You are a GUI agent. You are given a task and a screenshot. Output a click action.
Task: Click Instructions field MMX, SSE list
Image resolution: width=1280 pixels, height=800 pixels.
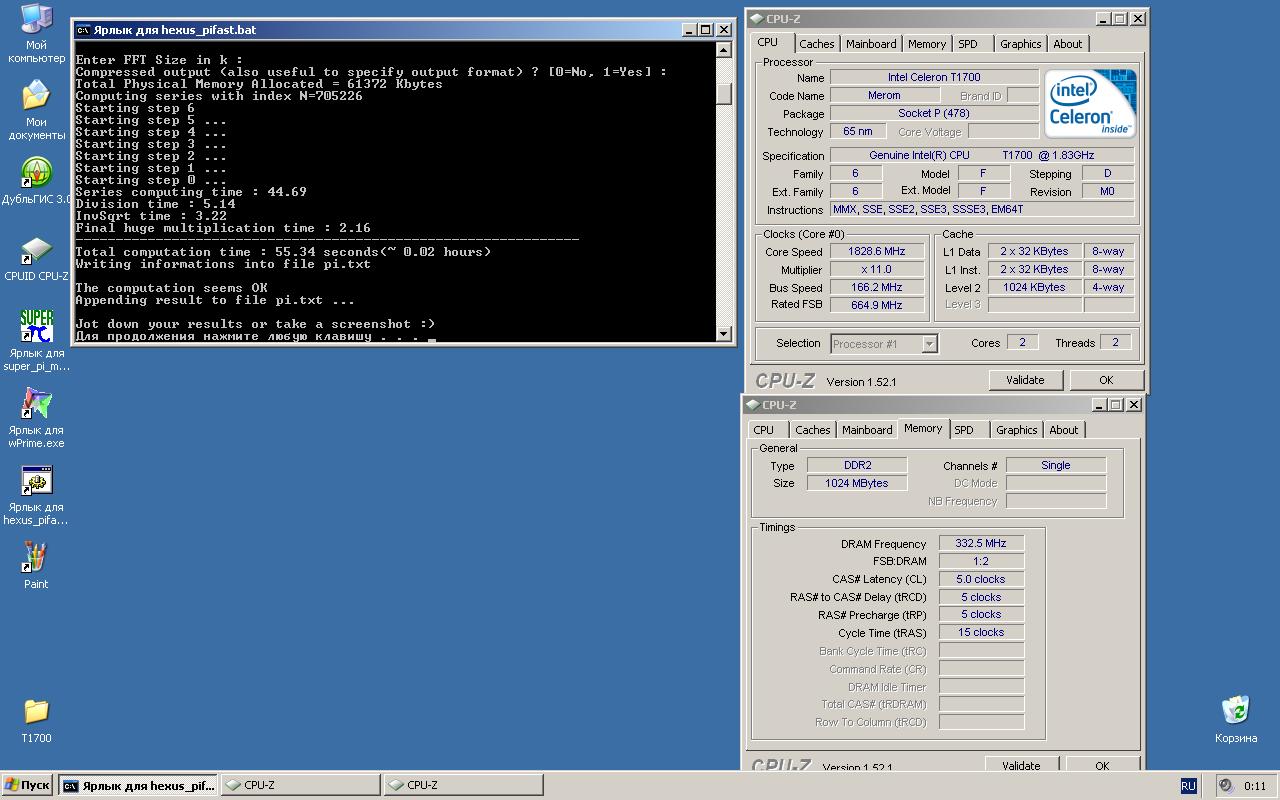982,209
